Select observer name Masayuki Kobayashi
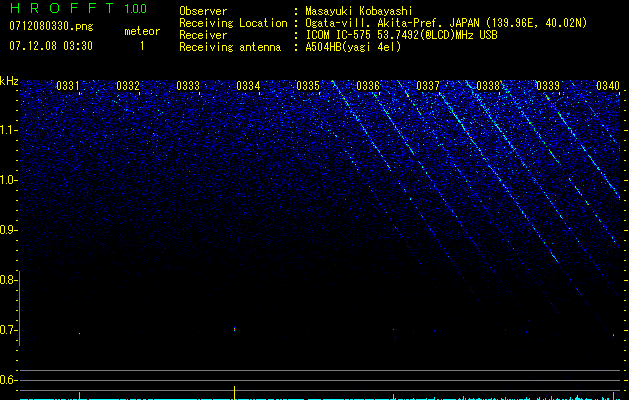The width and height of the screenshot is (629, 400). tap(359, 11)
